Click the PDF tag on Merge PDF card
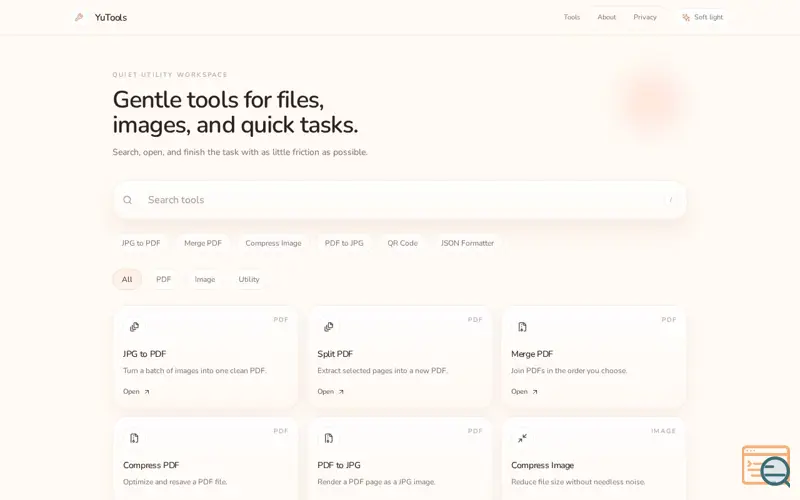Screen dimensions: 800x500 pos(669,320)
